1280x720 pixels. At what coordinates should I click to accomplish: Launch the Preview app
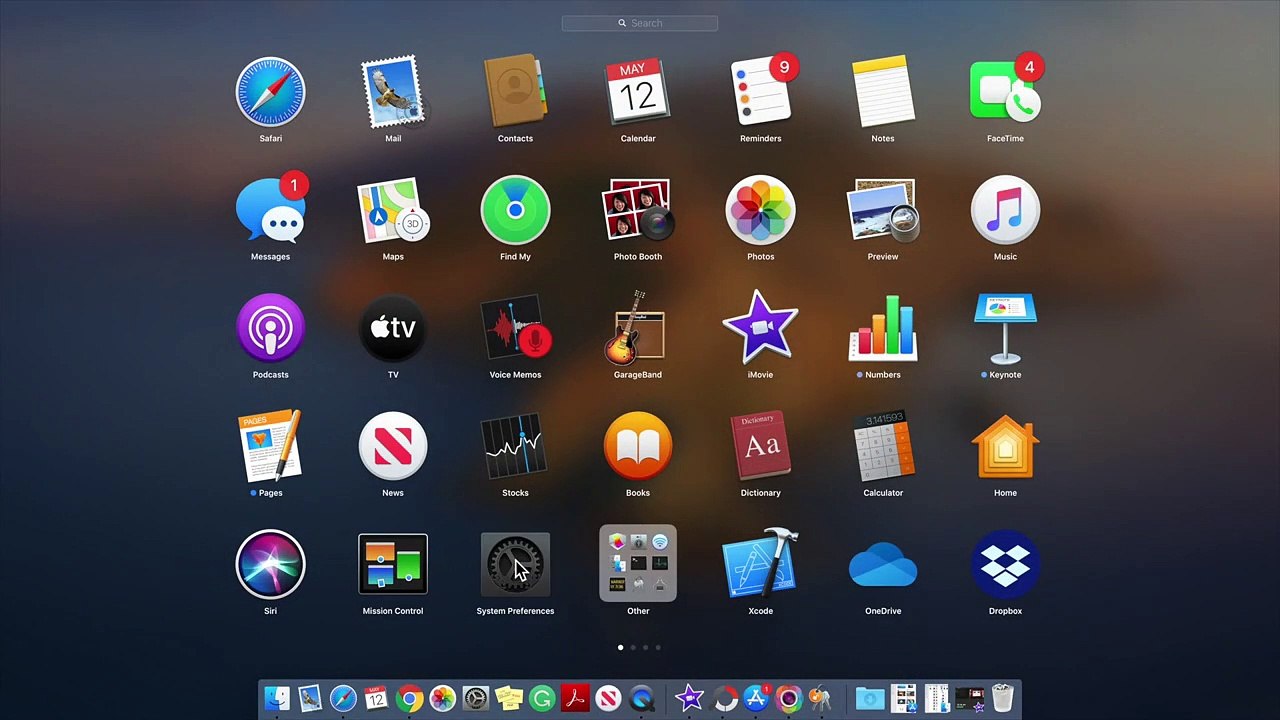click(883, 210)
